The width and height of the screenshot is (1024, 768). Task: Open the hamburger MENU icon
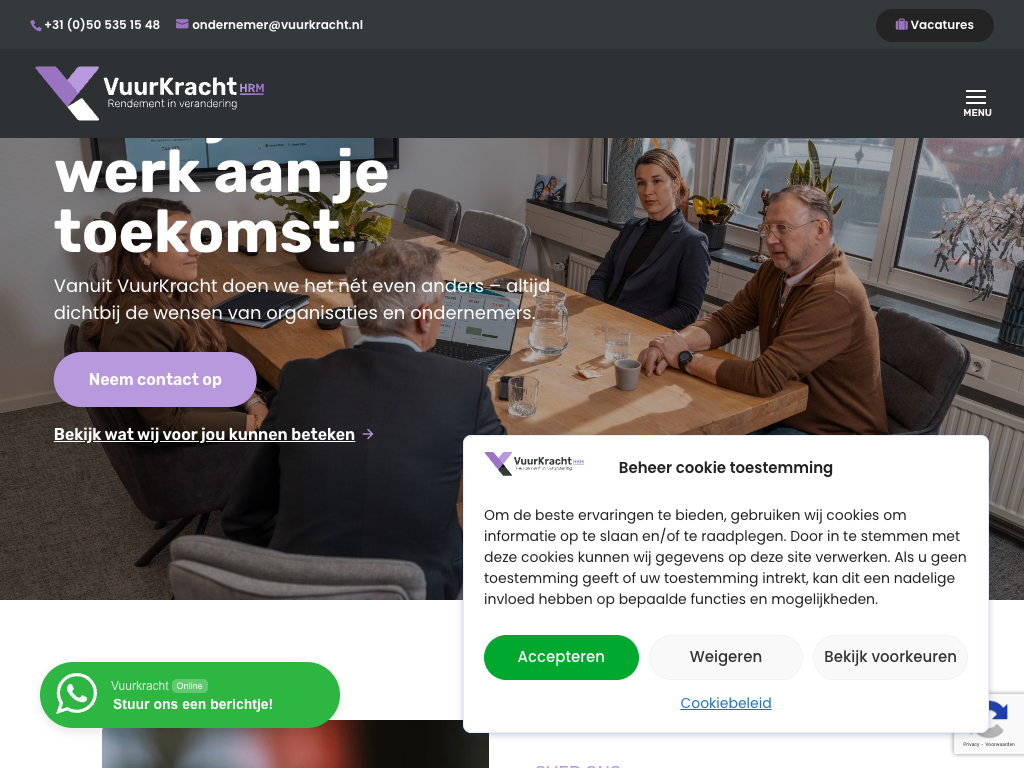click(x=976, y=103)
